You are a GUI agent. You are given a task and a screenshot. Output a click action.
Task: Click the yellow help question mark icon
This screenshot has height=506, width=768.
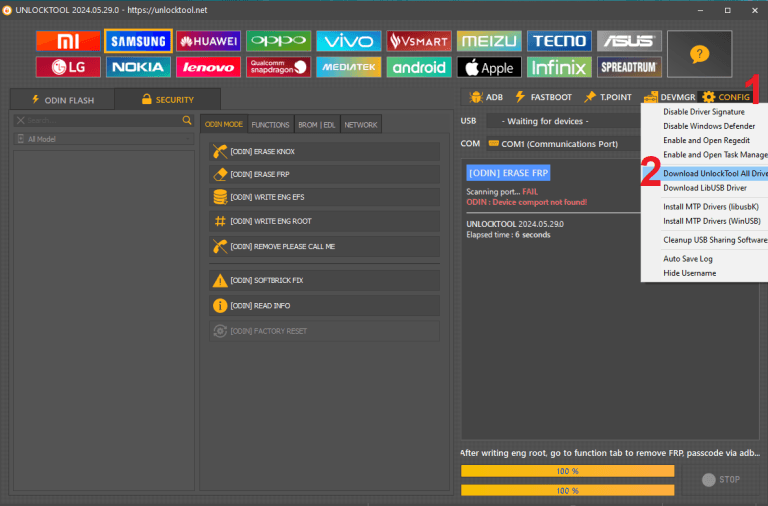pos(699,54)
